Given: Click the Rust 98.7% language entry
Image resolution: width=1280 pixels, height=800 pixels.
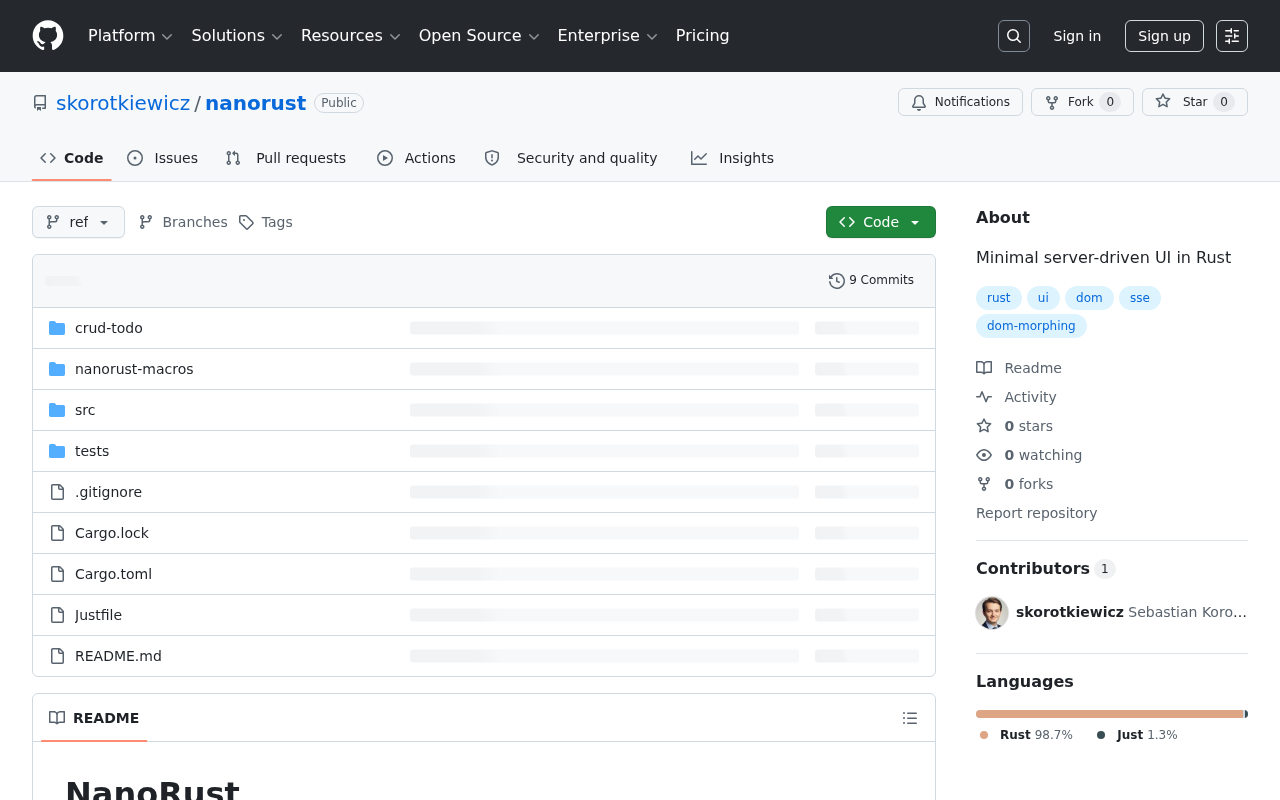Looking at the screenshot, I should pos(1026,735).
